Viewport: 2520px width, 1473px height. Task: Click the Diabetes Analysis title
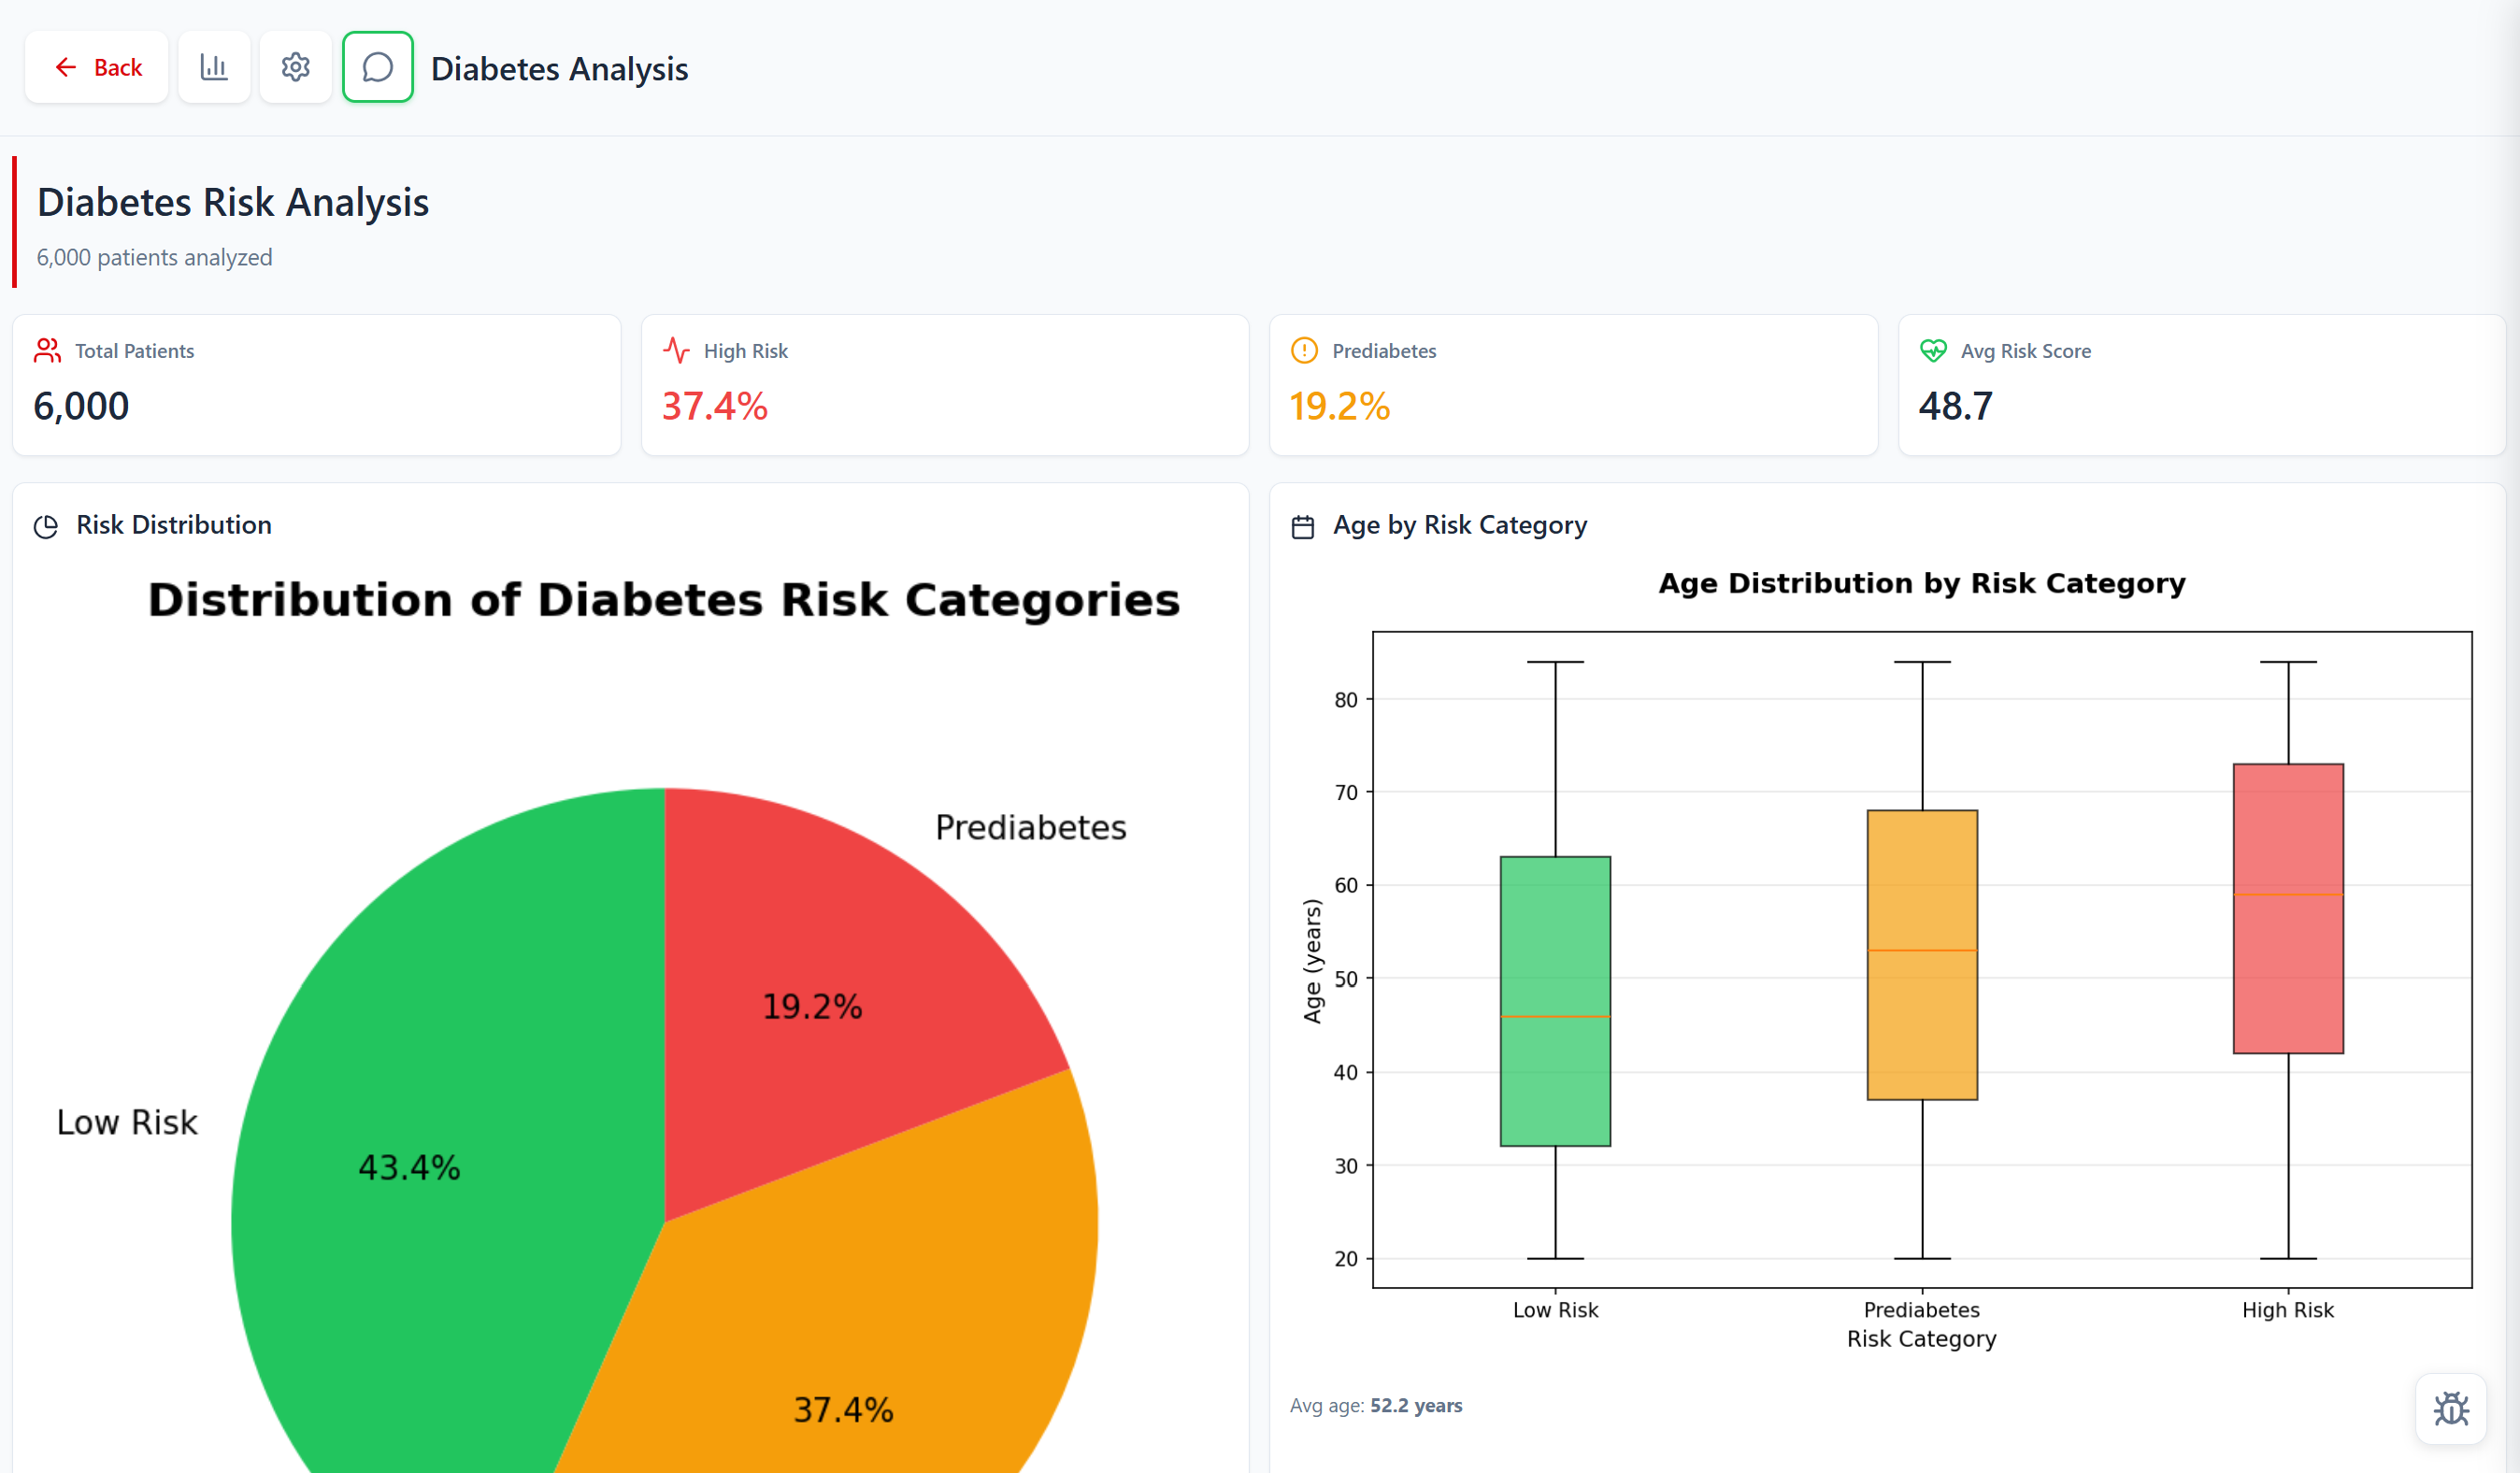point(559,68)
